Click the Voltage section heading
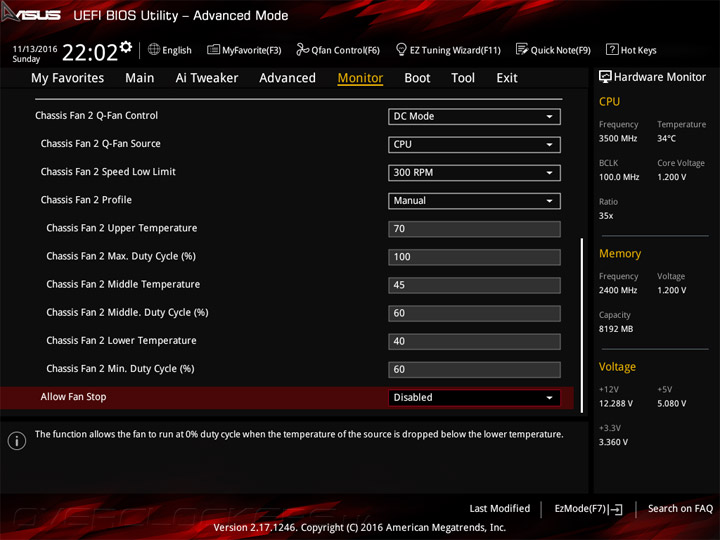The width and height of the screenshot is (720, 540). (x=617, y=367)
